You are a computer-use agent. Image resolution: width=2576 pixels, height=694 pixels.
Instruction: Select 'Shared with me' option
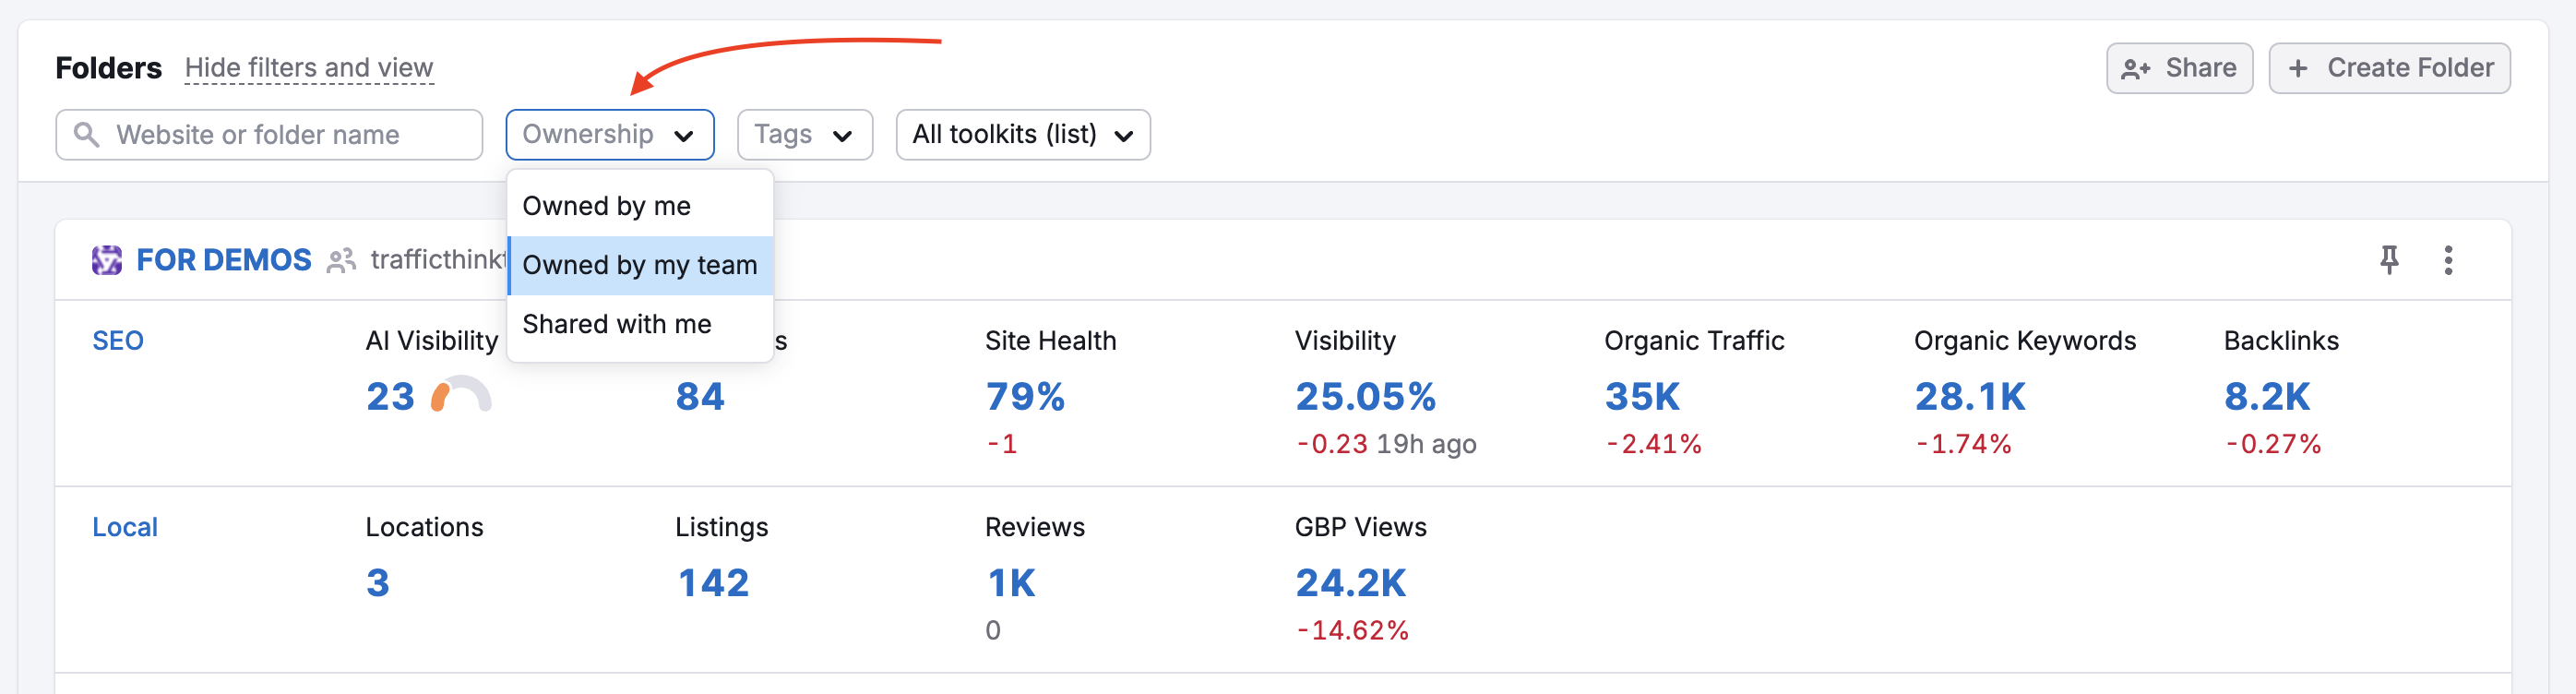tap(617, 324)
